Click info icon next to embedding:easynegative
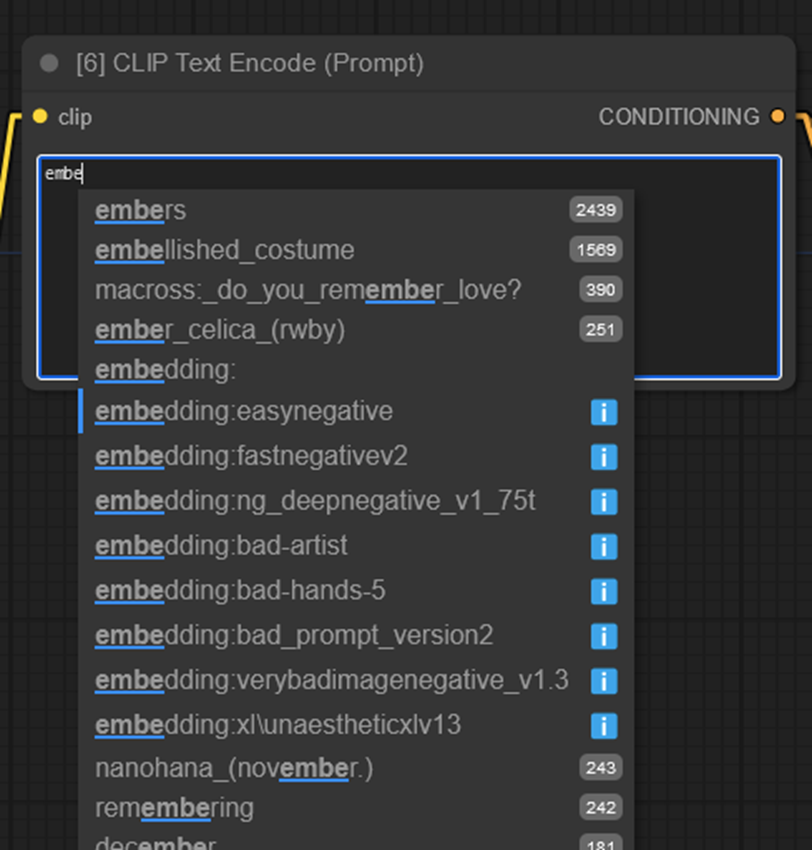 click(x=603, y=411)
